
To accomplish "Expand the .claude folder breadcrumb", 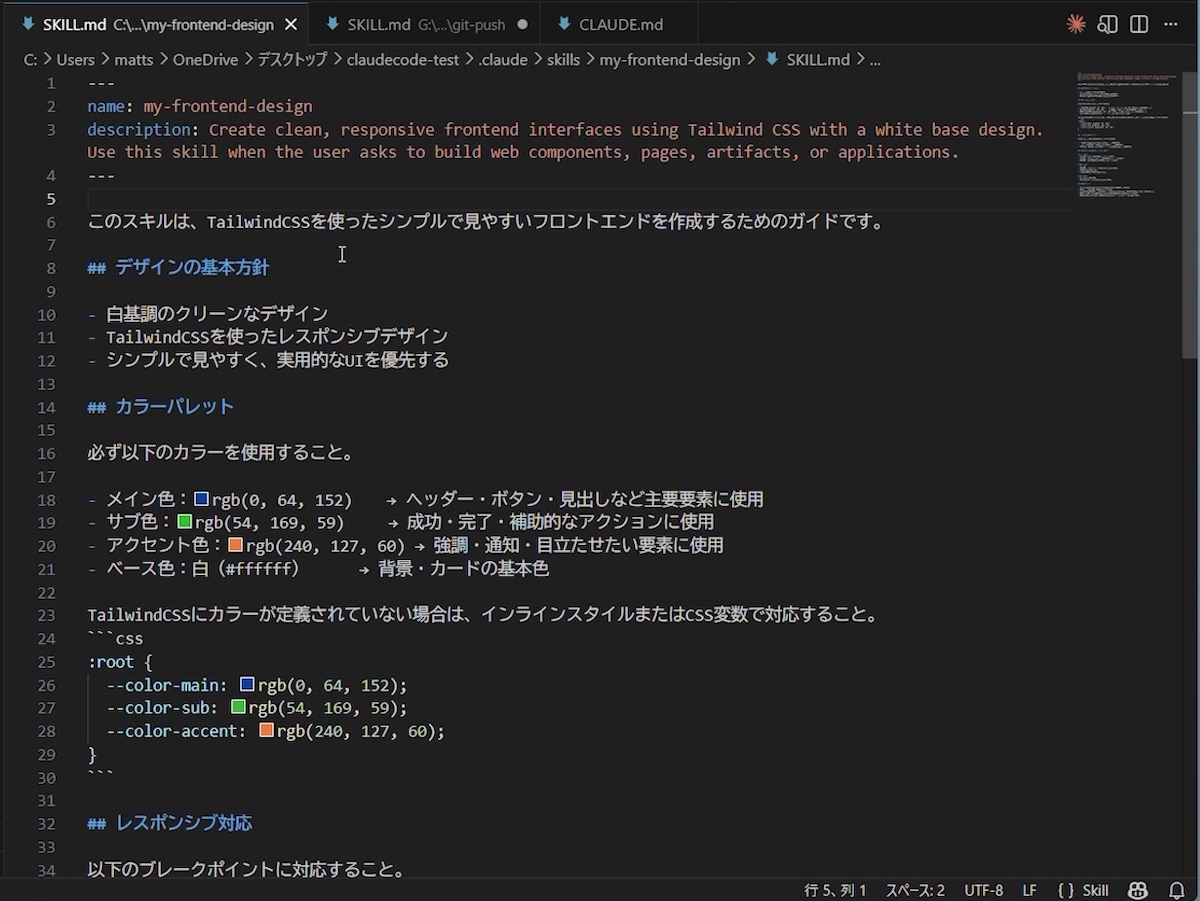I will click(502, 60).
